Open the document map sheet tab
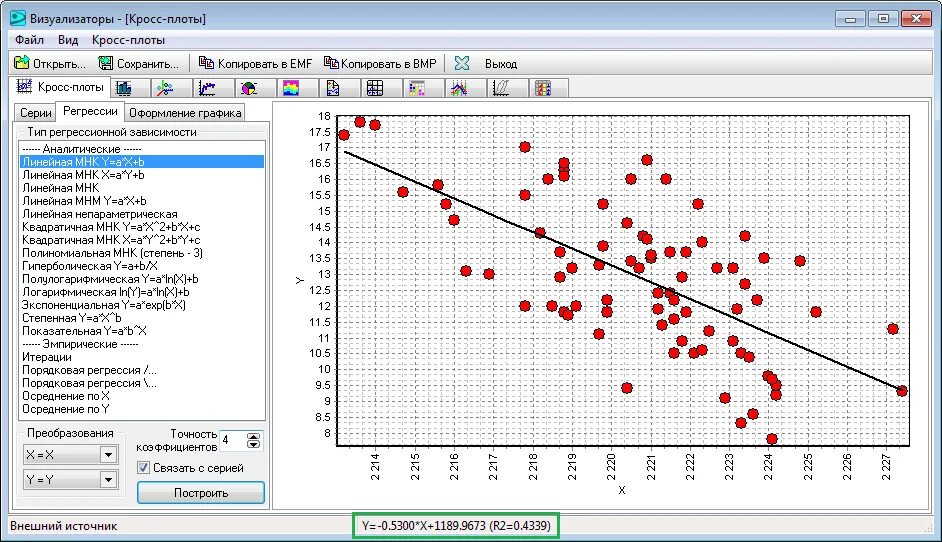 (x=333, y=88)
